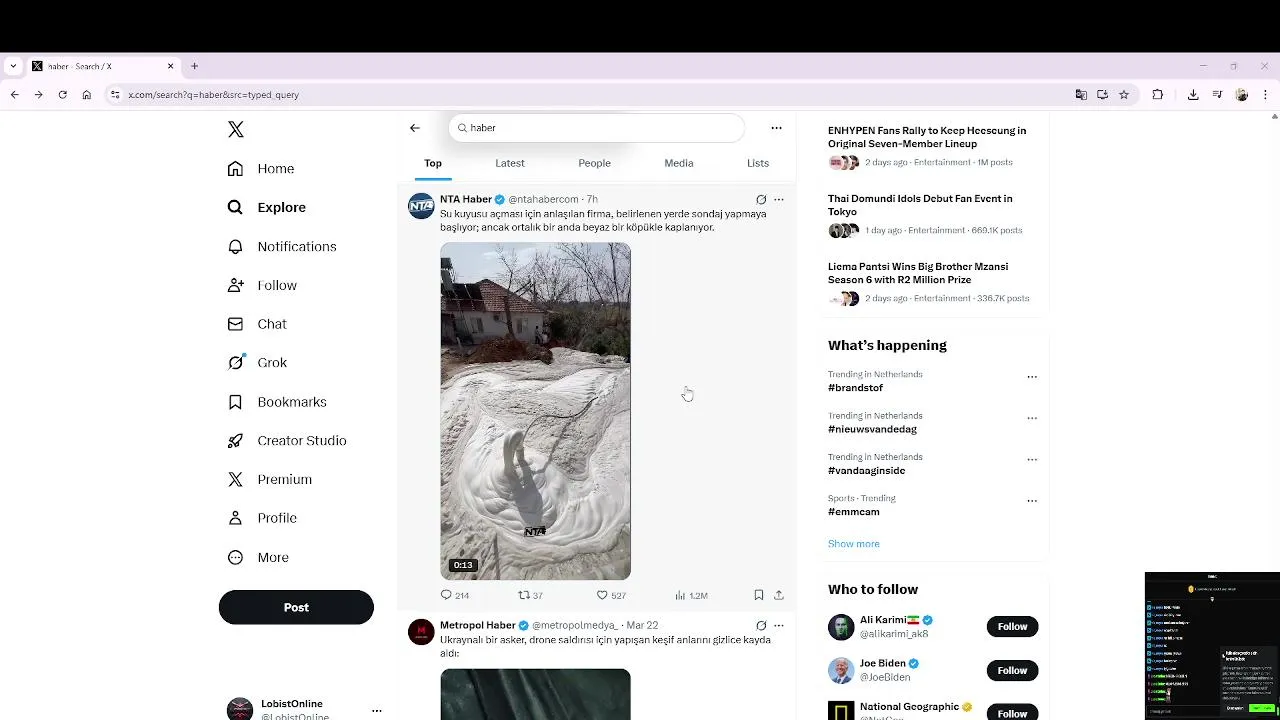Open more options for #vandaaginside trend

tap(1032, 460)
